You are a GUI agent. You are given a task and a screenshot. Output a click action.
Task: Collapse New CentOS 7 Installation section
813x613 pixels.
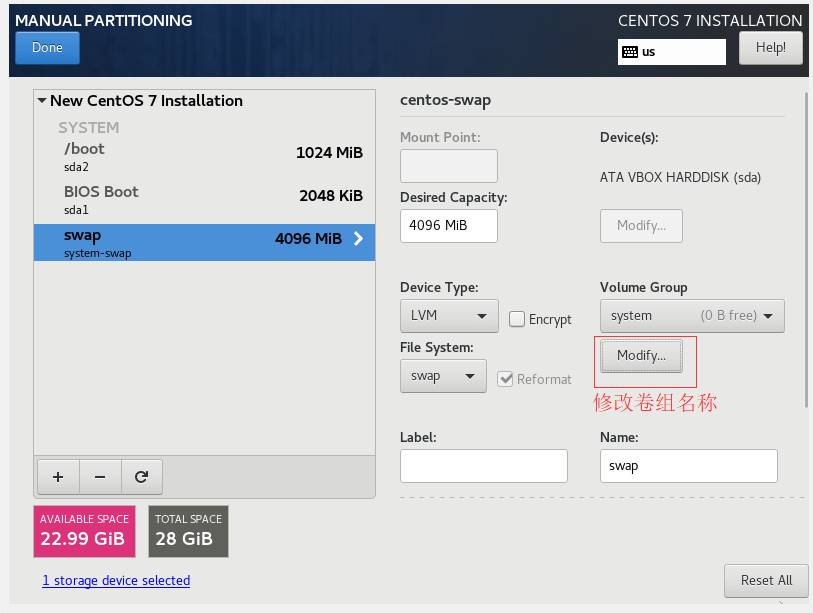[42, 100]
